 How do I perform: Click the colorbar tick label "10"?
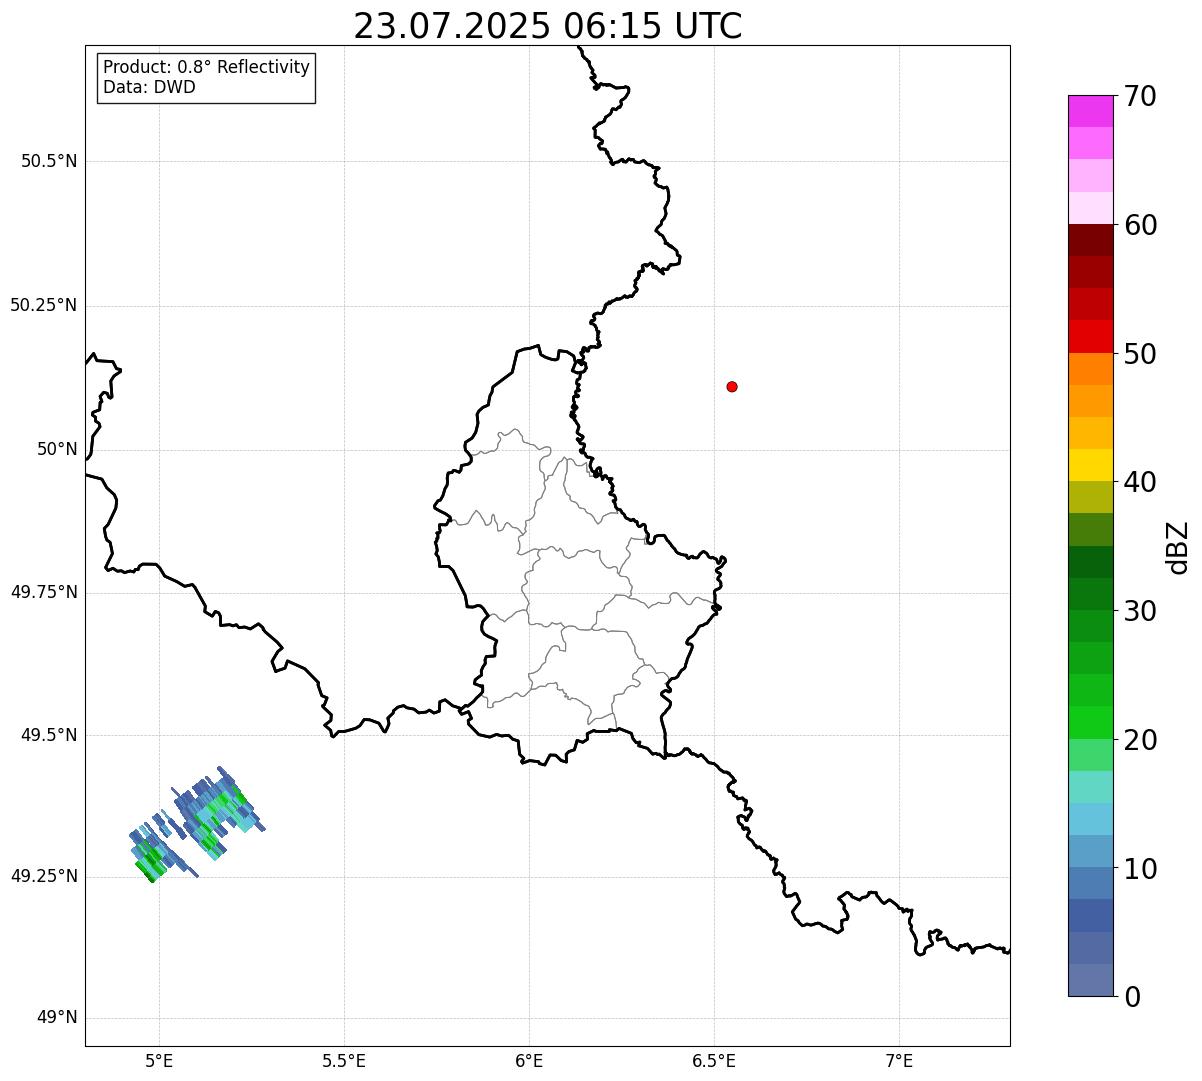(1141, 869)
